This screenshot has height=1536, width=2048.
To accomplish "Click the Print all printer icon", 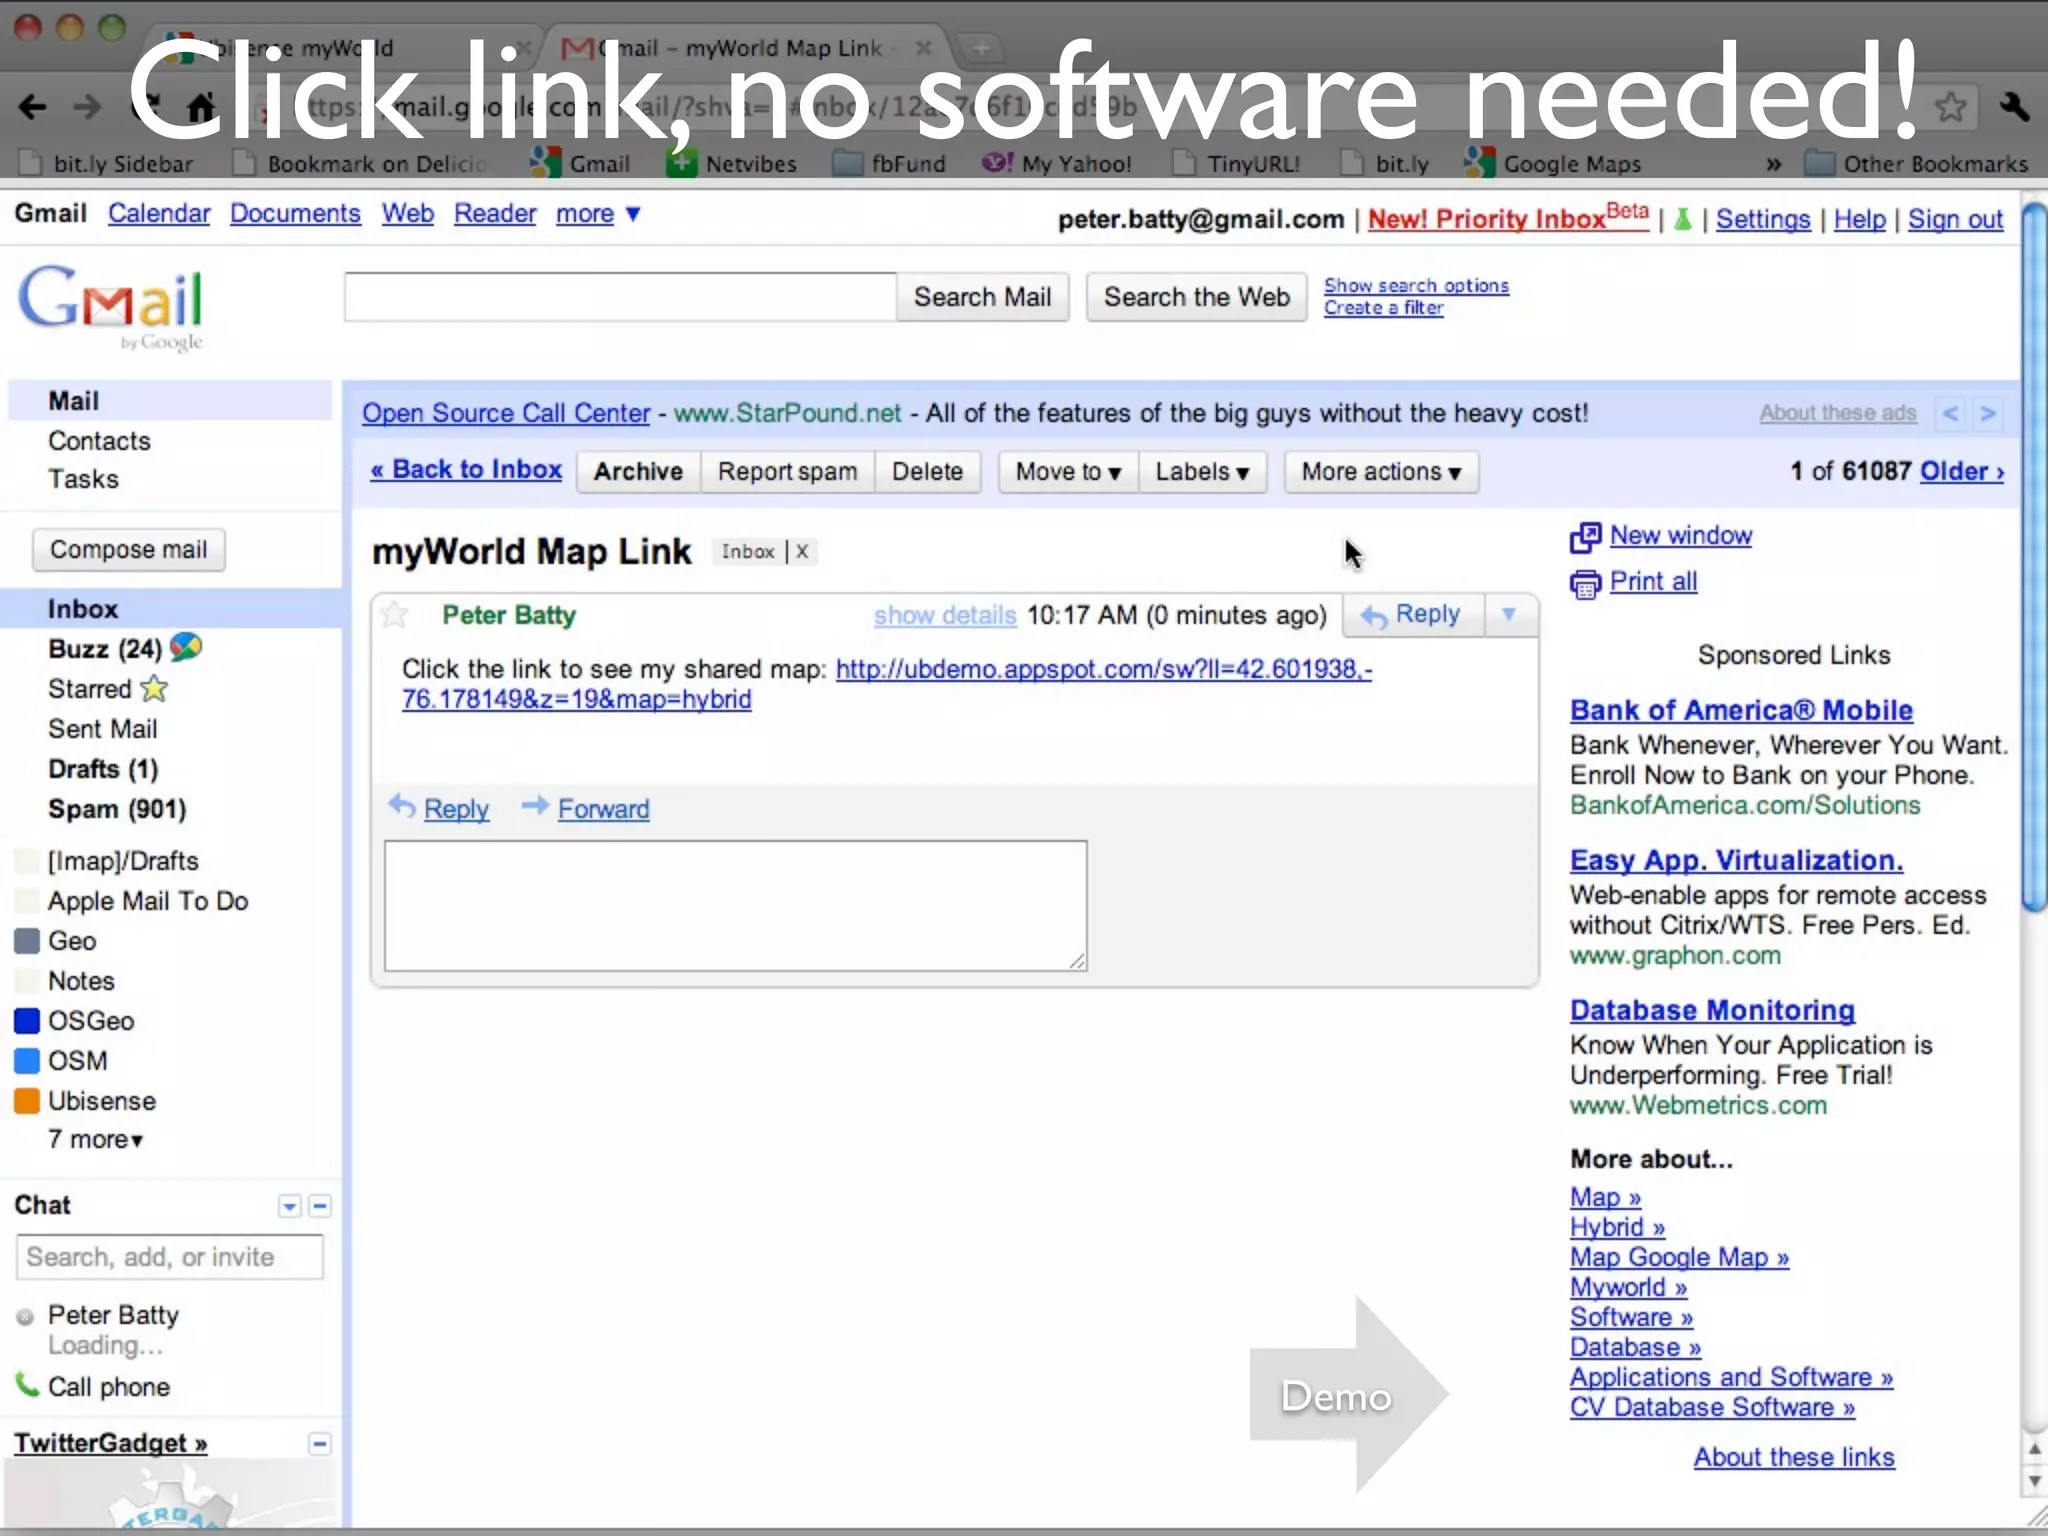I will (1585, 583).
